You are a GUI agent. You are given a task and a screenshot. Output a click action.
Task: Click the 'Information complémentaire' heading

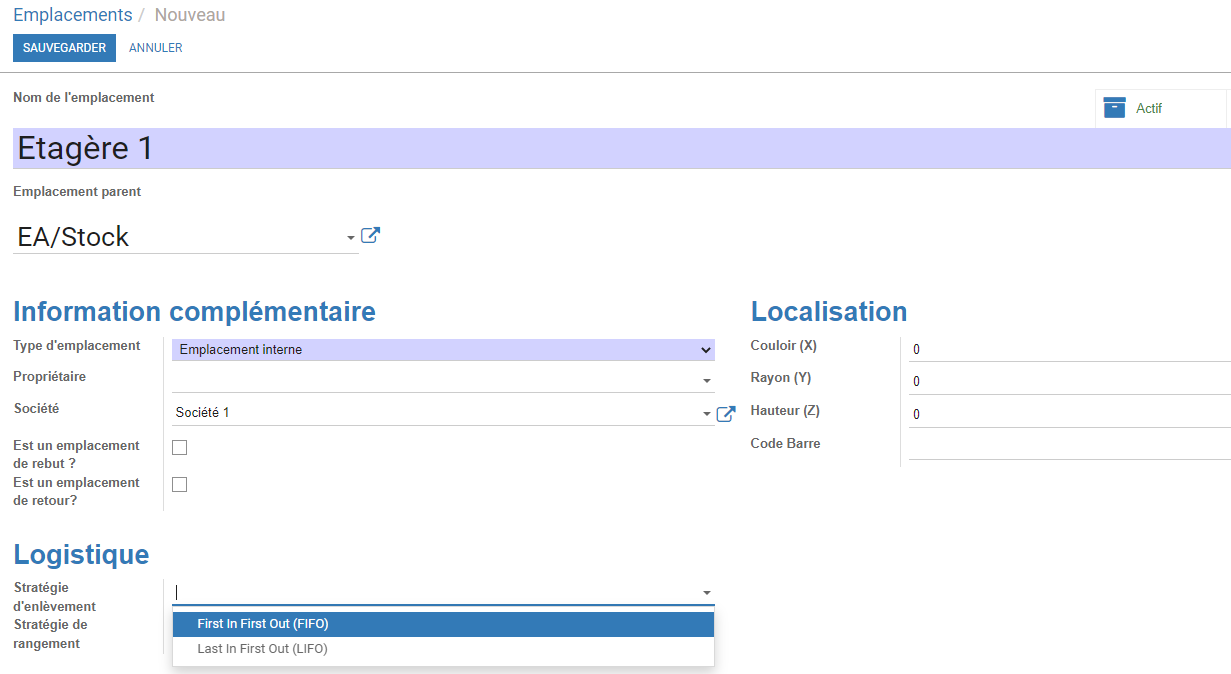tap(194, 312)
